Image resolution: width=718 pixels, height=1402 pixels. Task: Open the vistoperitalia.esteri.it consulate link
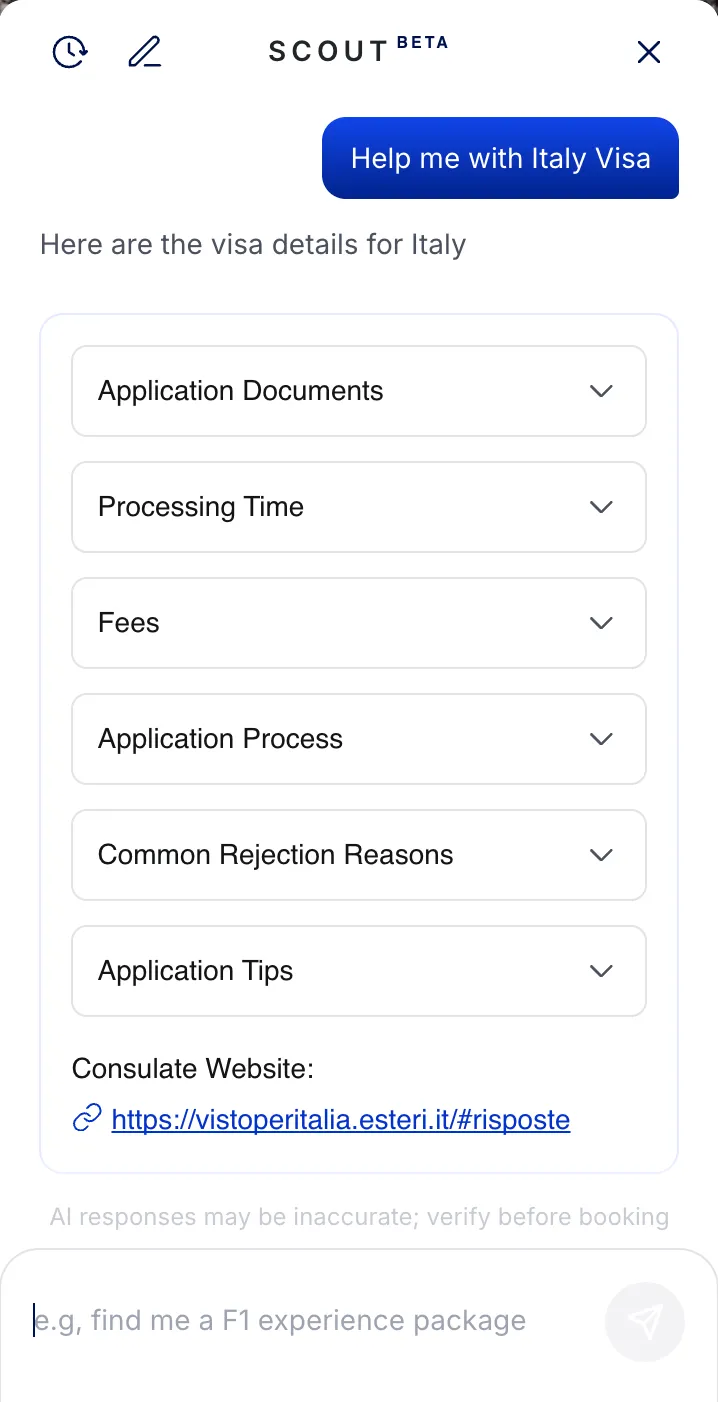coord(341,1119)
